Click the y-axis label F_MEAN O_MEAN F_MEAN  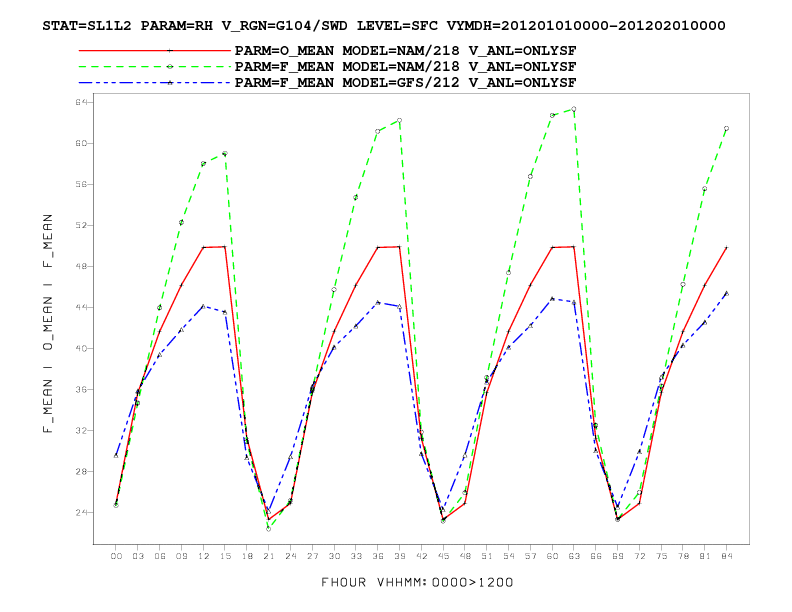coord(48,323)
